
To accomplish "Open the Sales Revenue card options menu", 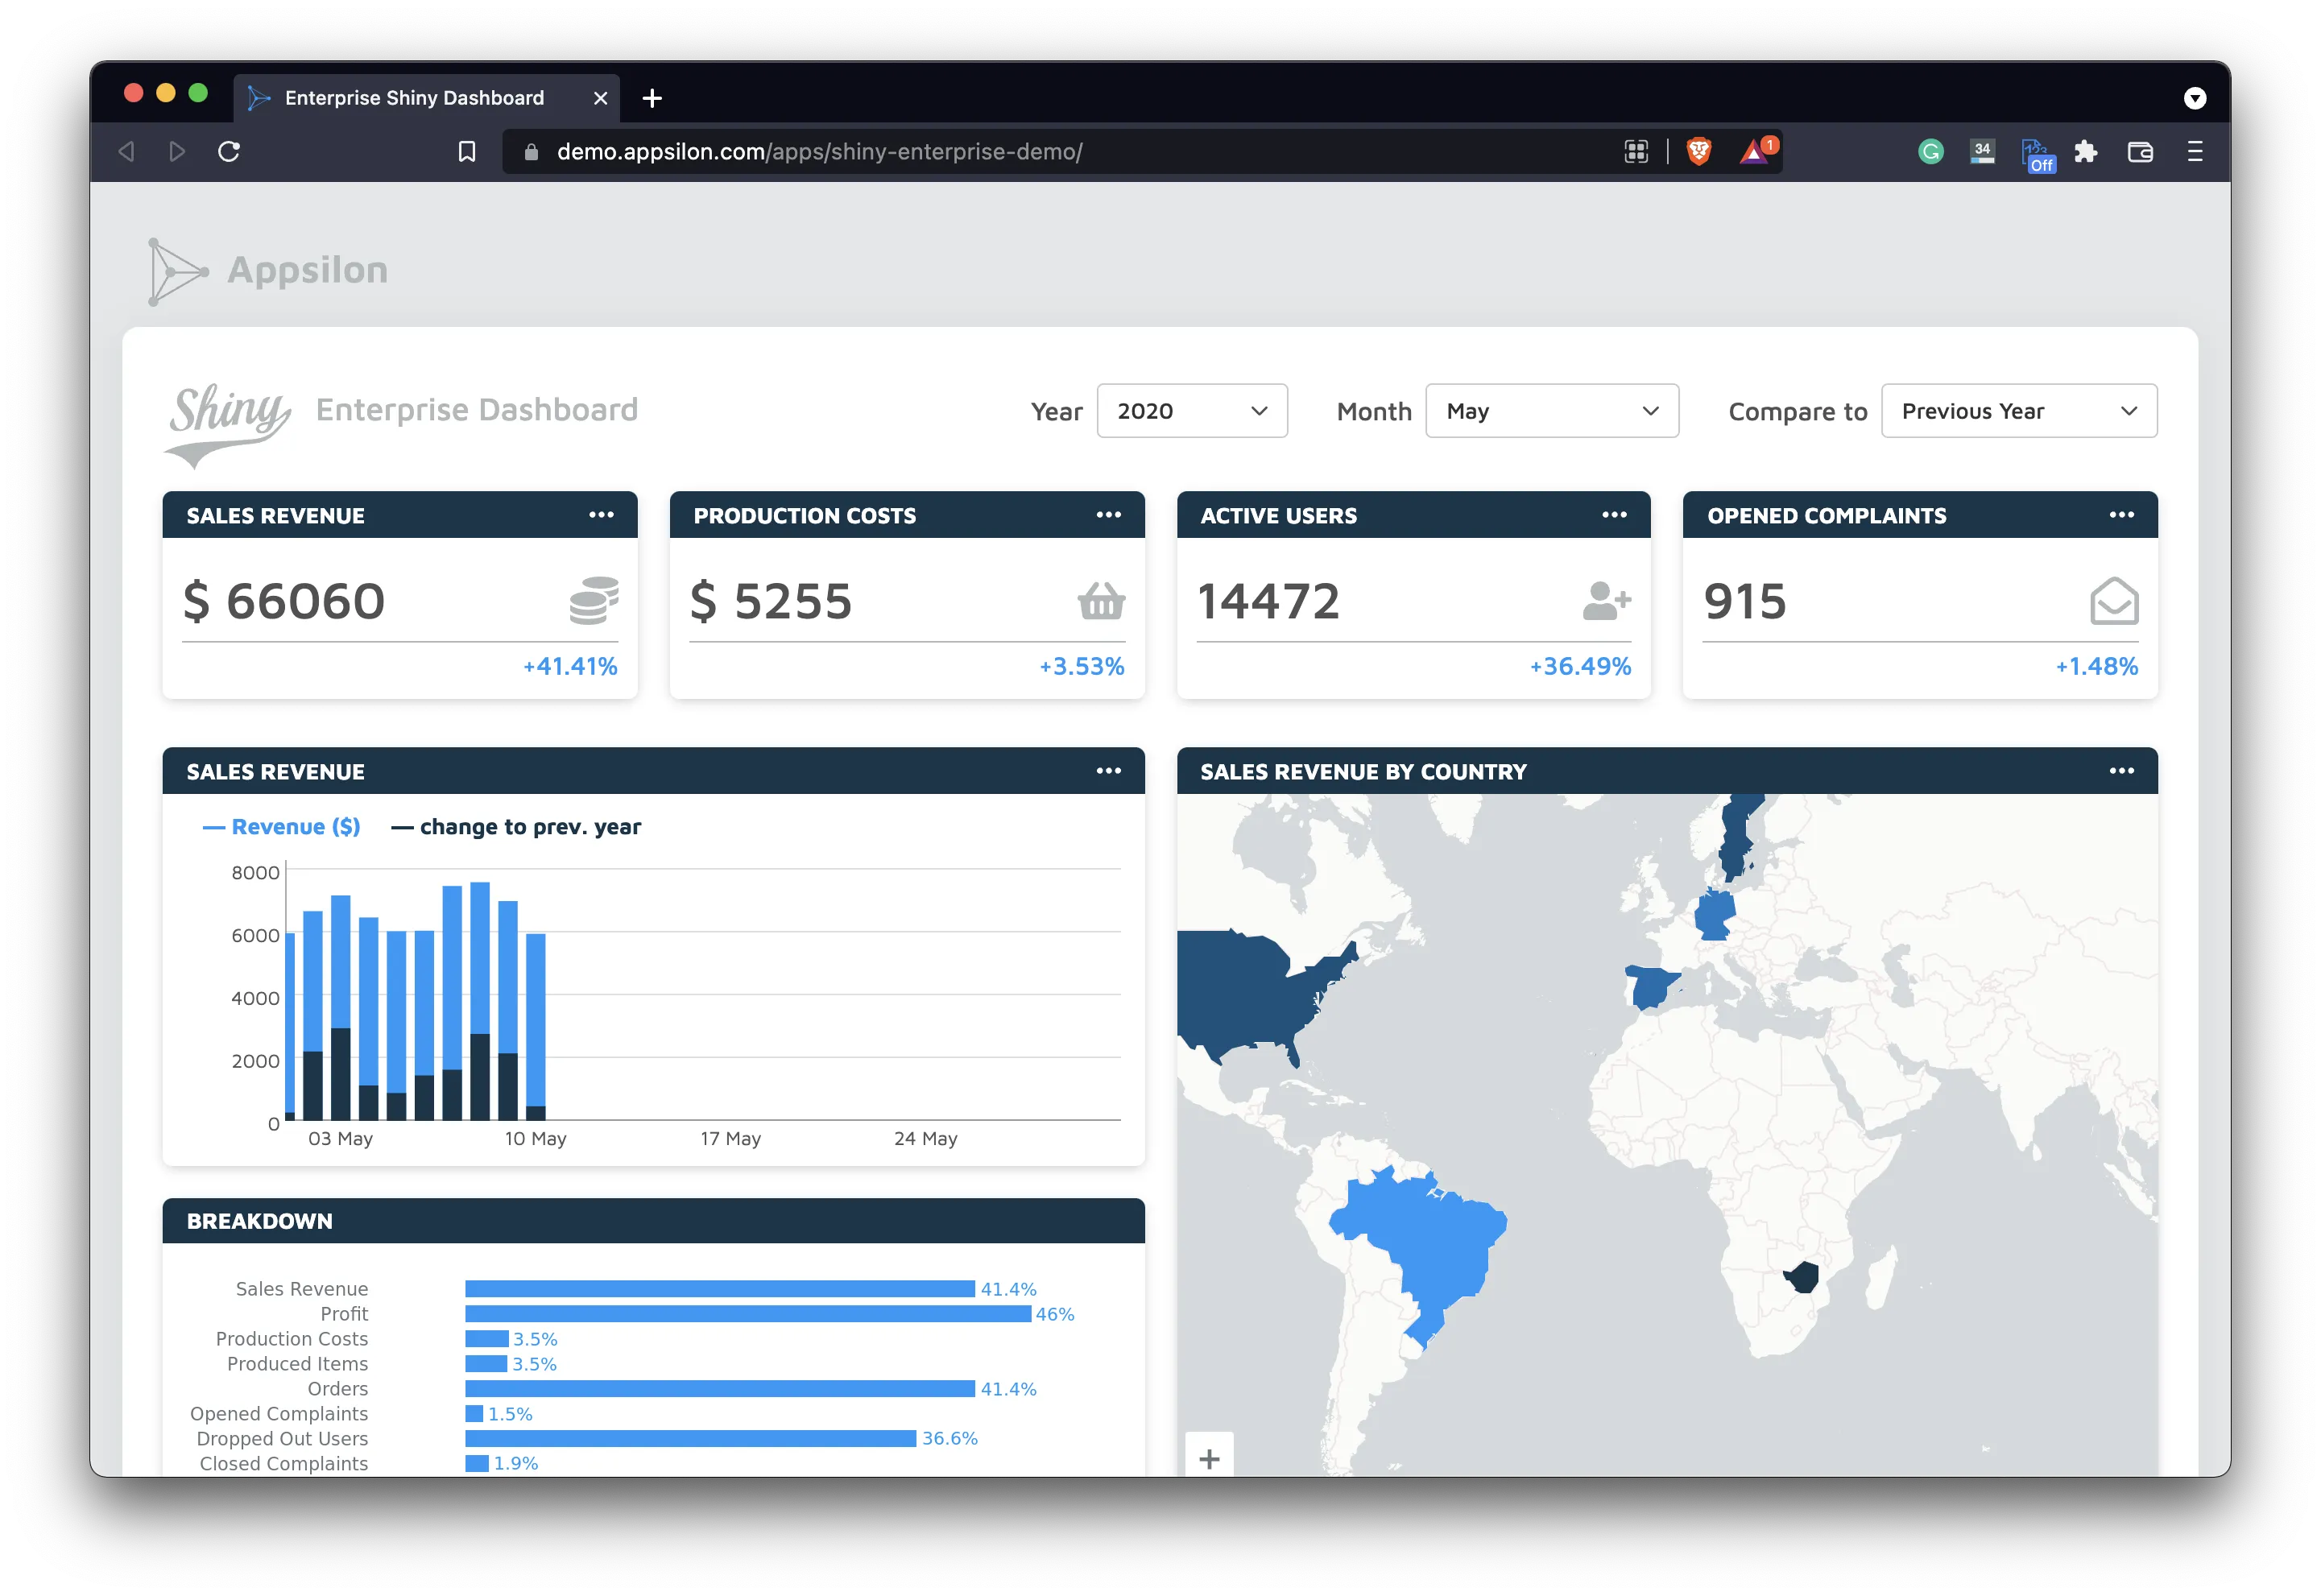I will tap(601, 515).
